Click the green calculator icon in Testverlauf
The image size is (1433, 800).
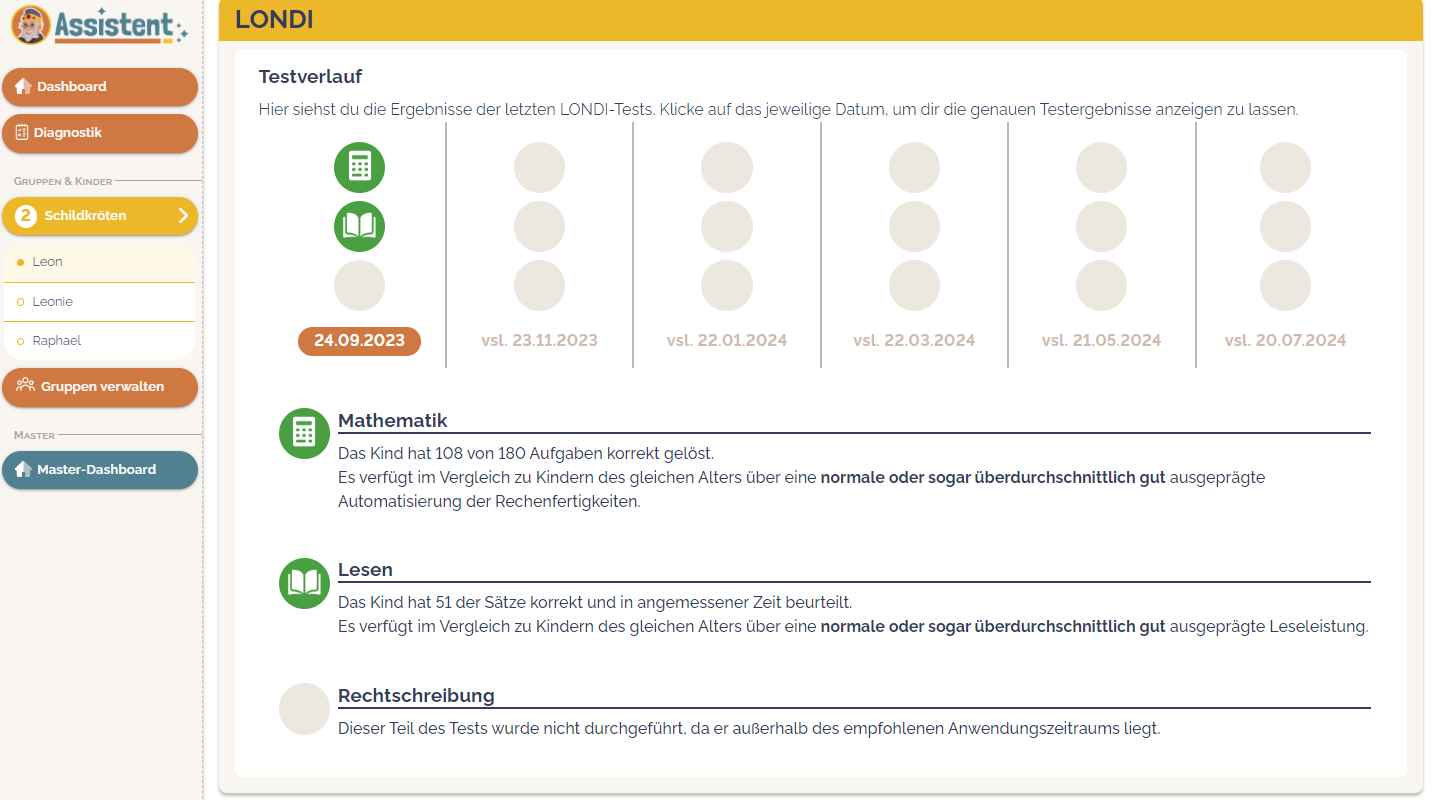[359, 167]
